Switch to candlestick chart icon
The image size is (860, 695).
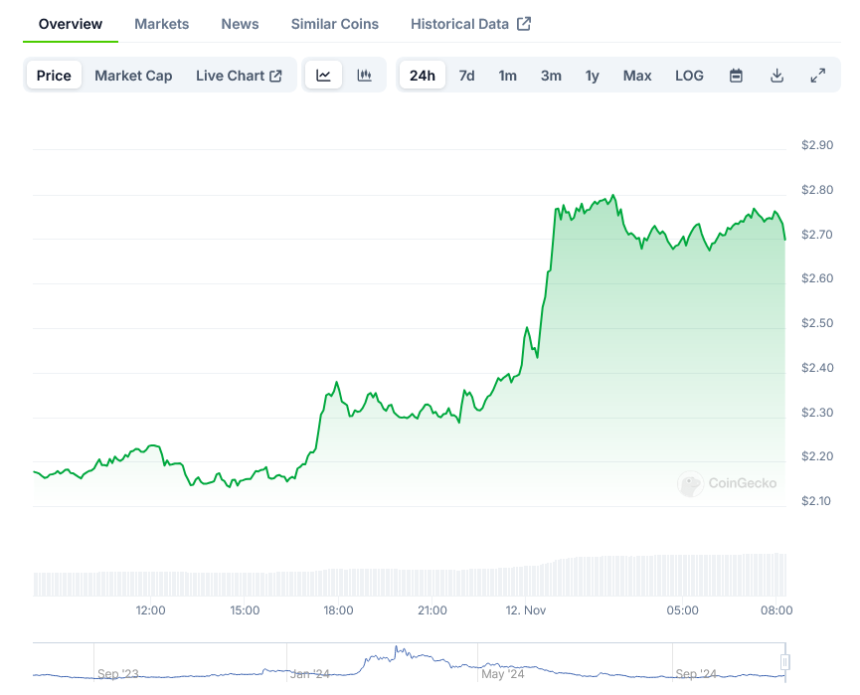click(365, 75)
